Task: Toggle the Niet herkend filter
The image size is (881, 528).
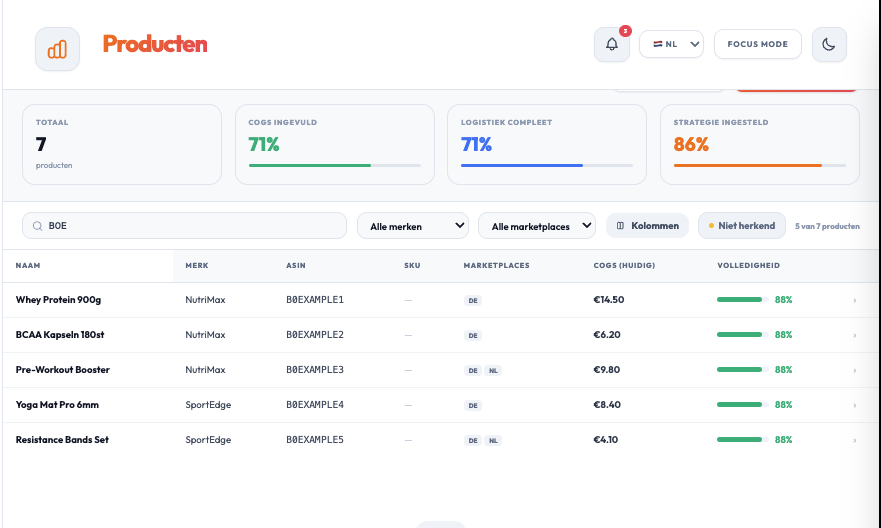Action: pos(741,226)
